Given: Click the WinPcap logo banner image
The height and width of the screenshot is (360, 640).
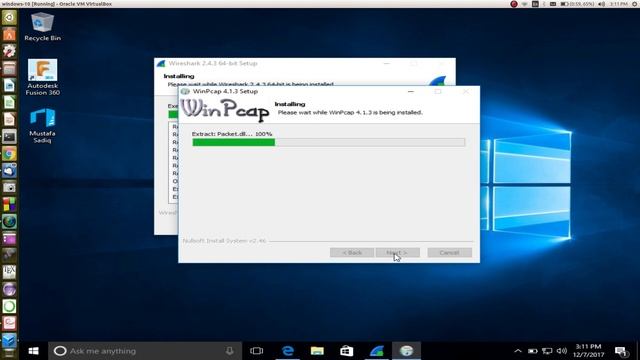Looking at the screenshot, I should point(225,110).
